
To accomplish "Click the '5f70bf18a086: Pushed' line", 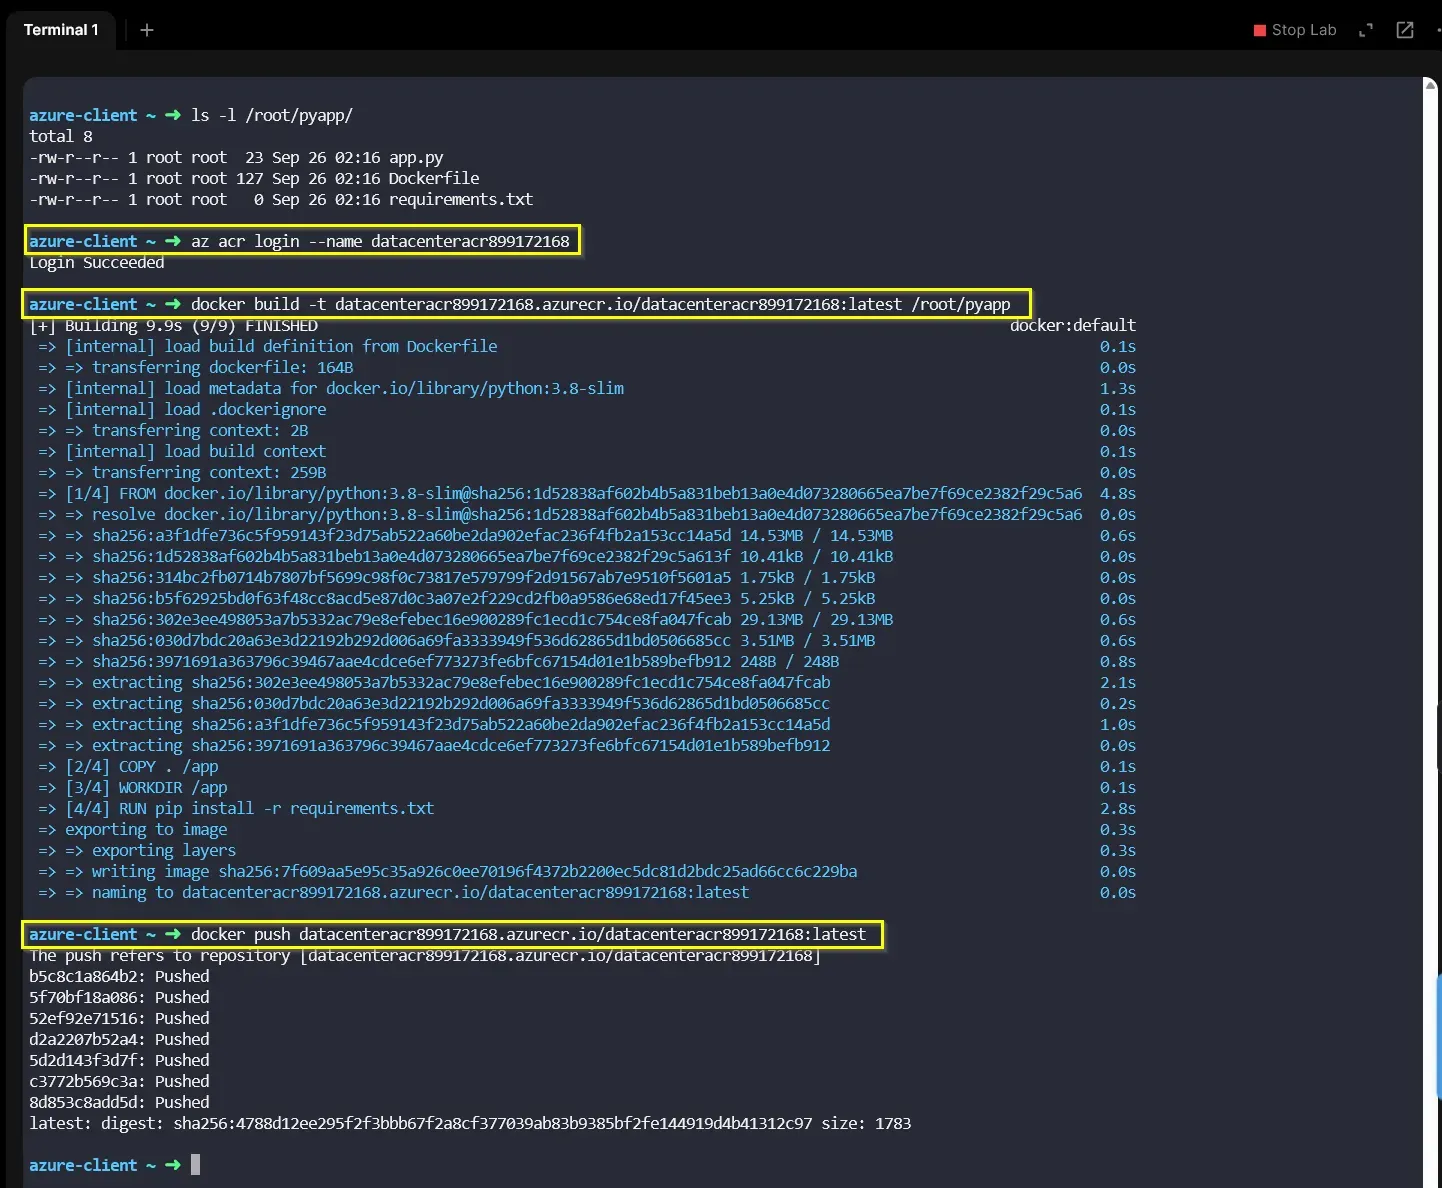I will pos(119,997).
